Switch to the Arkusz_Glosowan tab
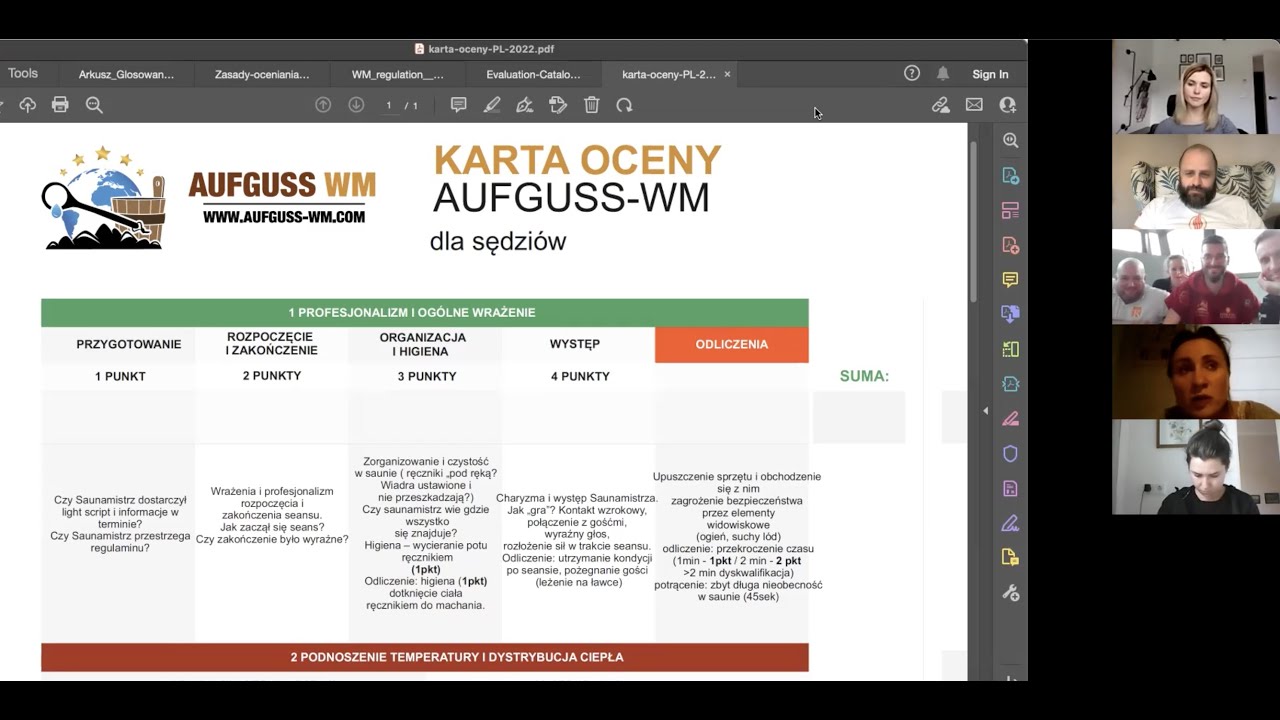 (126, 74)
